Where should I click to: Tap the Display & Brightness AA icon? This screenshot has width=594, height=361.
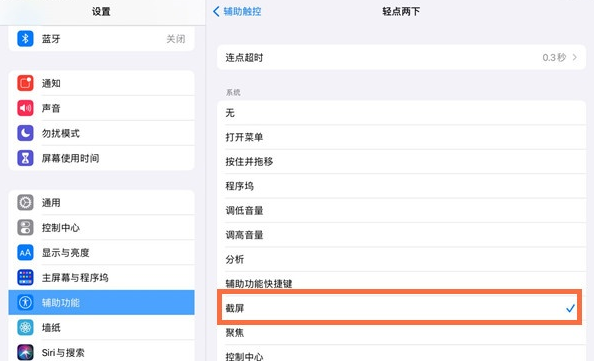25,253
